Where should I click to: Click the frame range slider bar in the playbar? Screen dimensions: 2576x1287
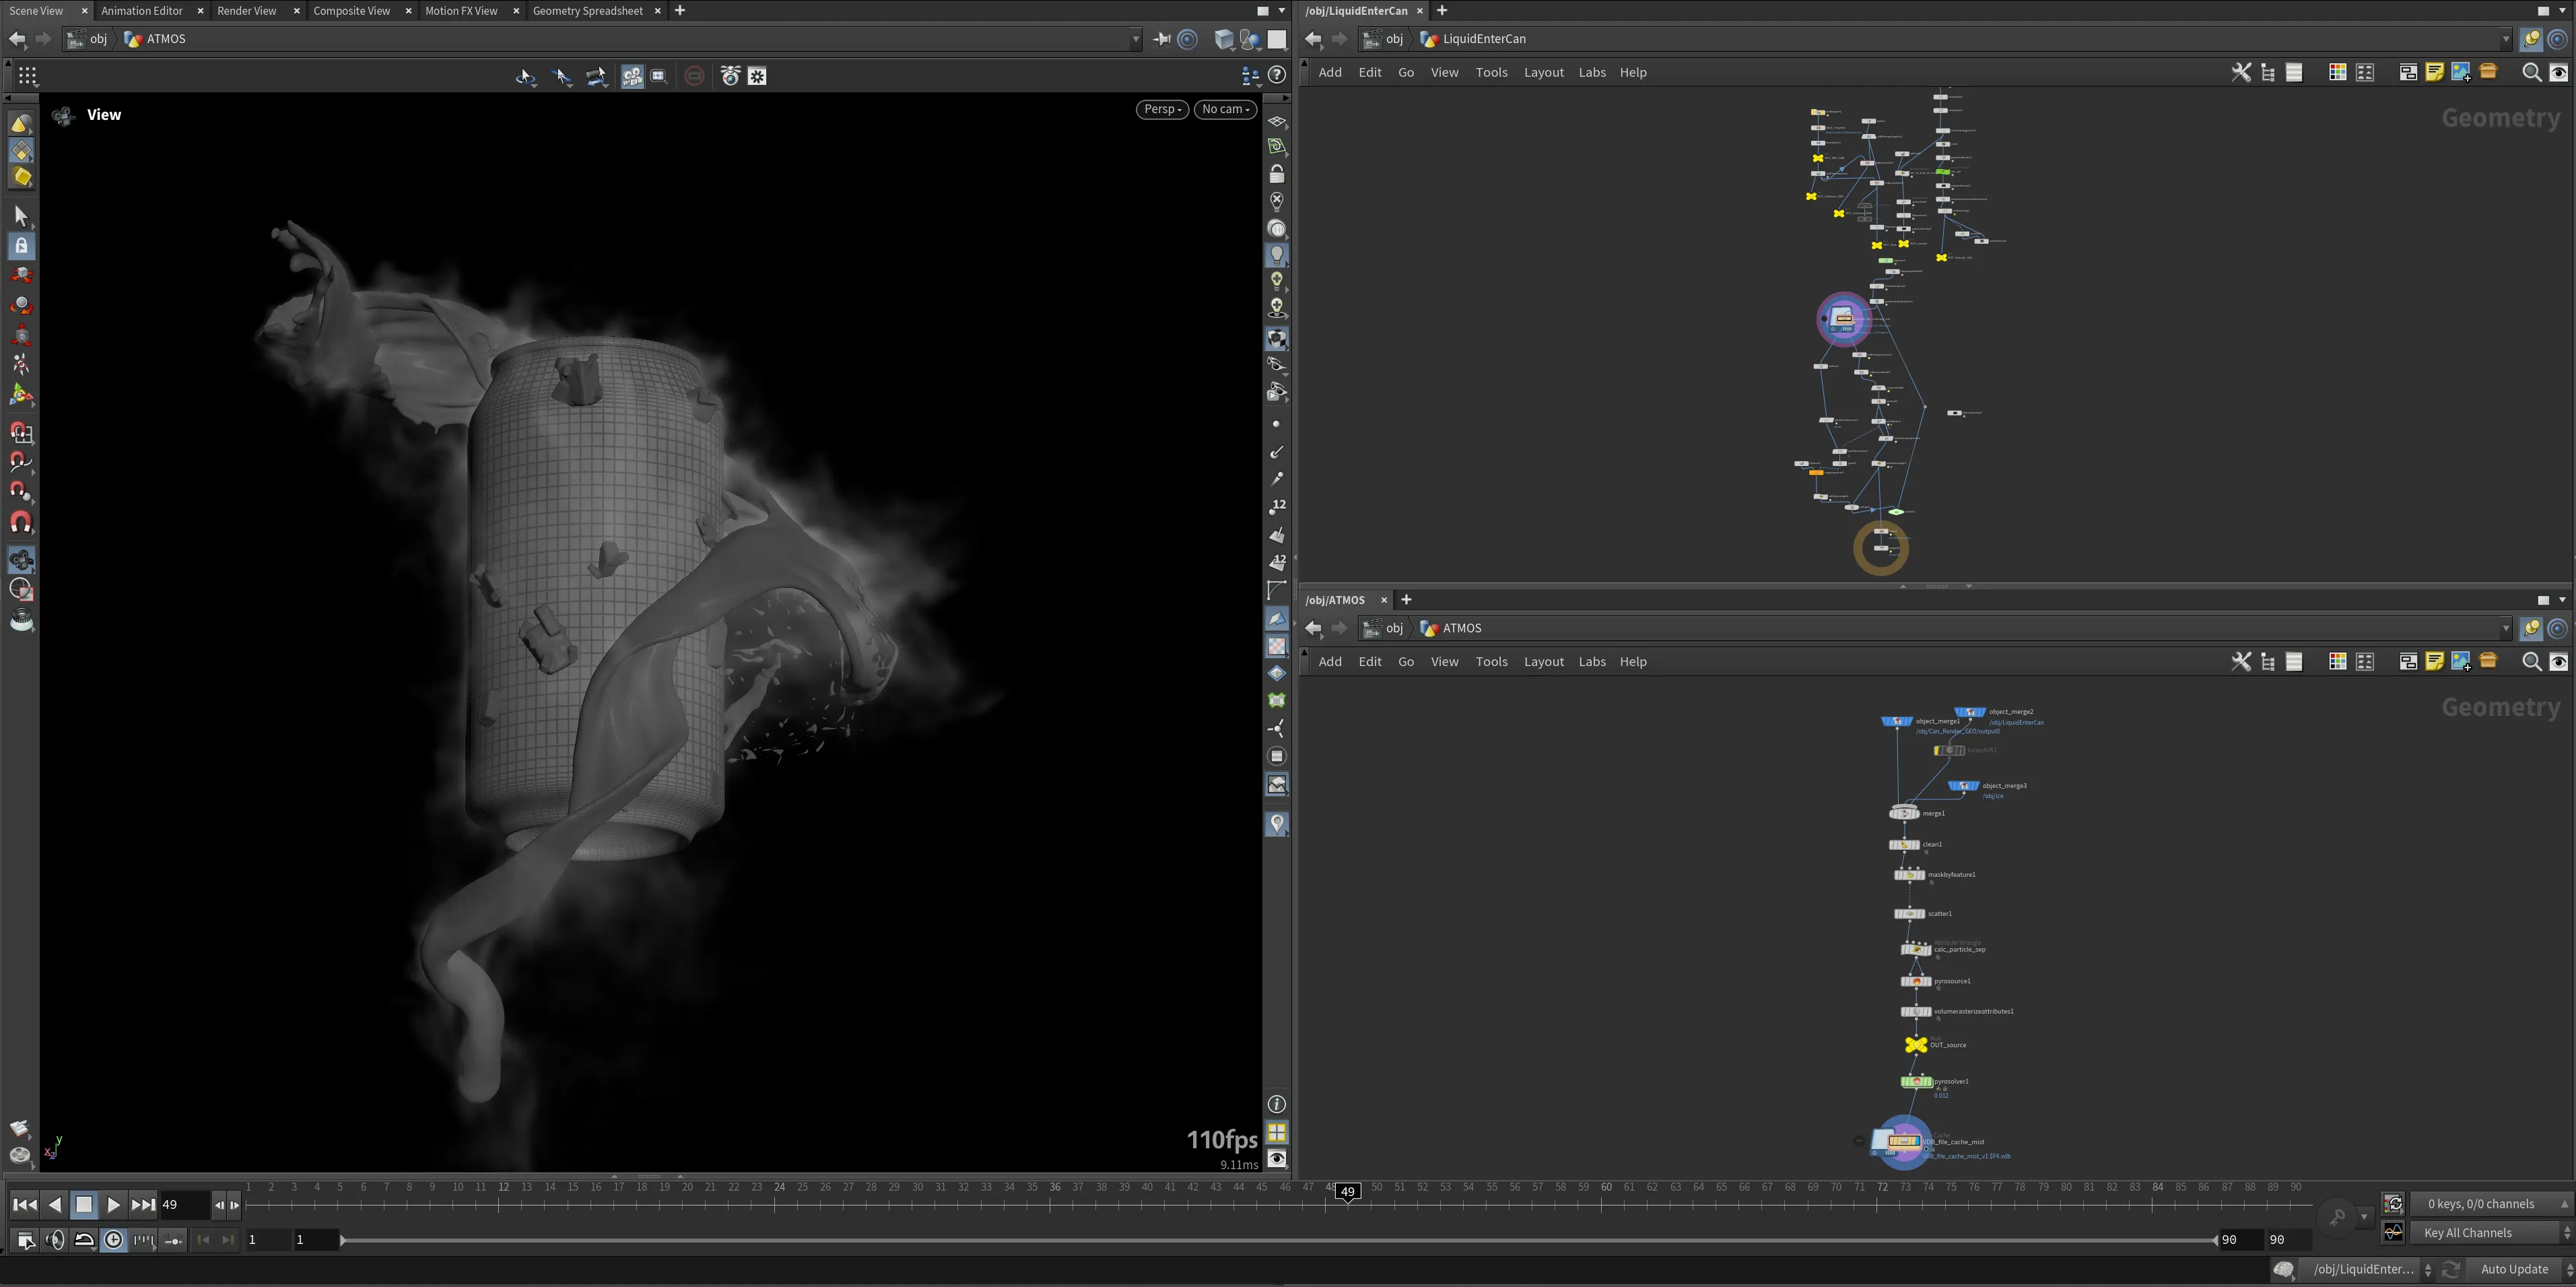pos(1278,1240)
